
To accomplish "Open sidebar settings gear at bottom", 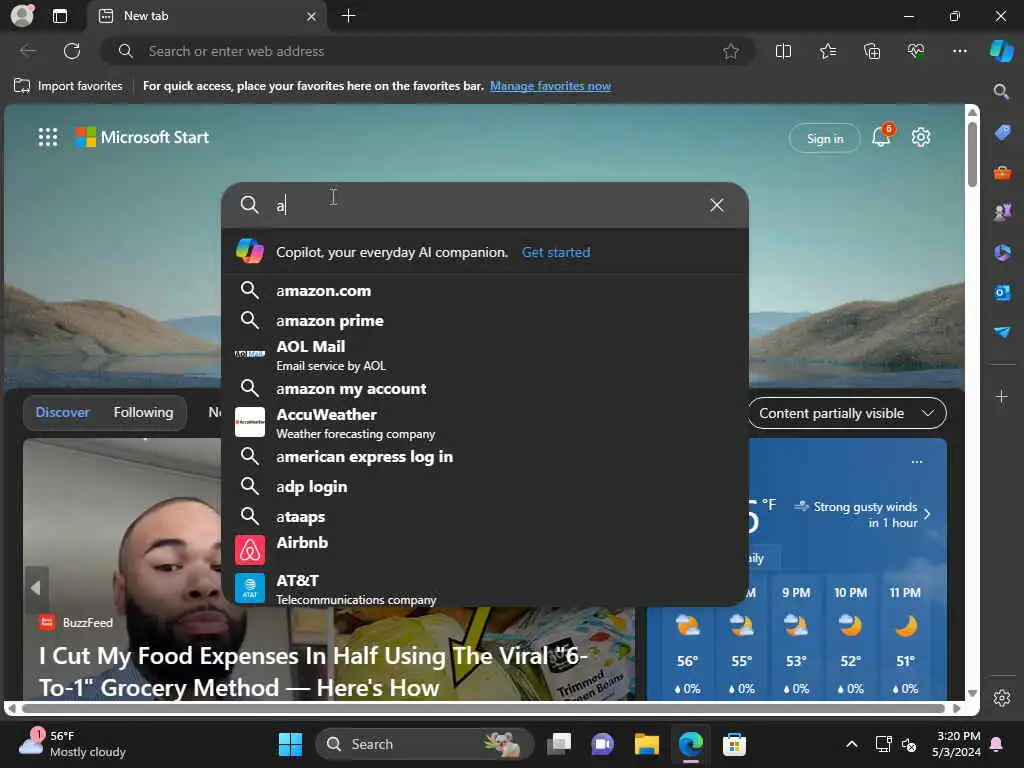I will click(x=1002, y=698).
